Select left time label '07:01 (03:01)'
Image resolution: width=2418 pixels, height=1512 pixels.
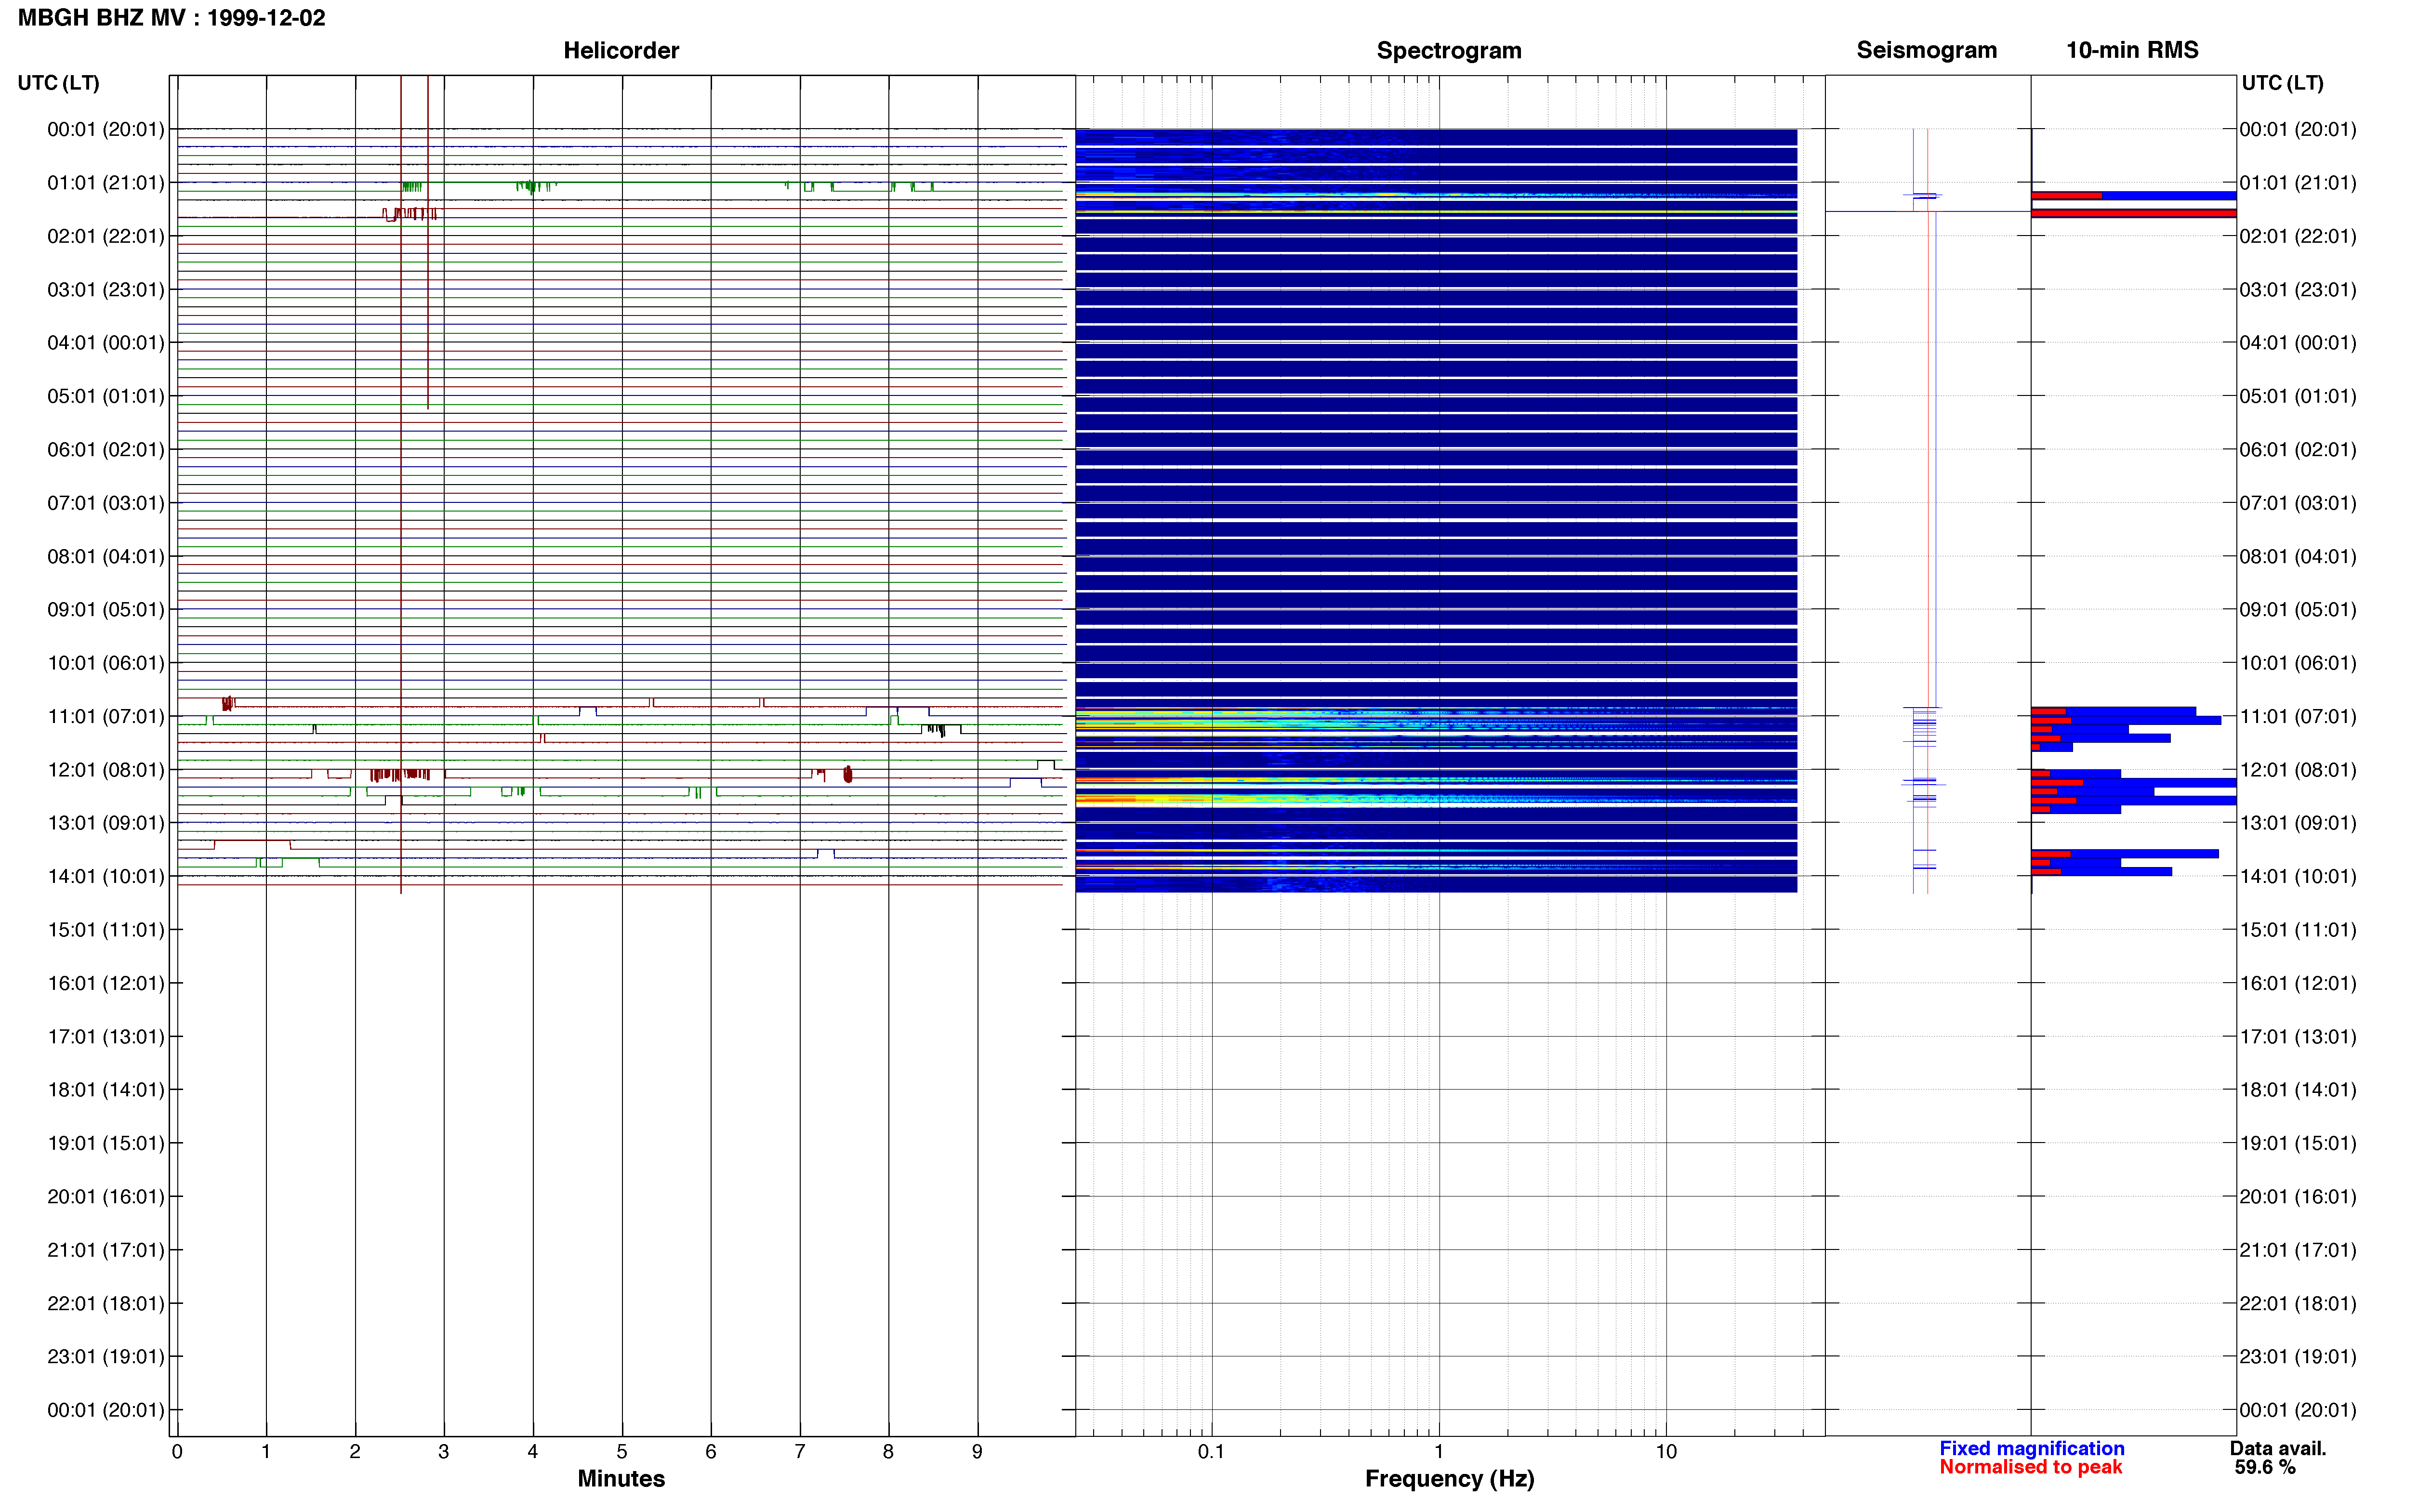click(106, 503)
